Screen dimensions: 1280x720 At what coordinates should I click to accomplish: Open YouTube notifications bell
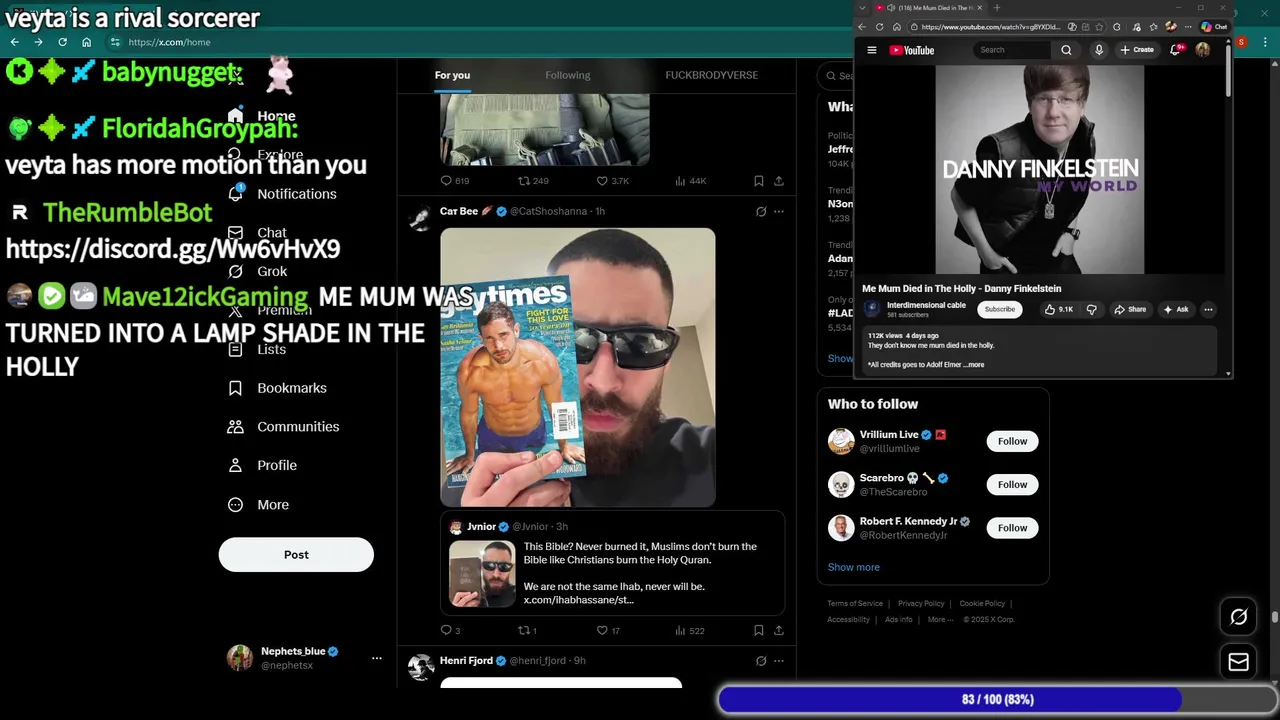pos(1176,50)
